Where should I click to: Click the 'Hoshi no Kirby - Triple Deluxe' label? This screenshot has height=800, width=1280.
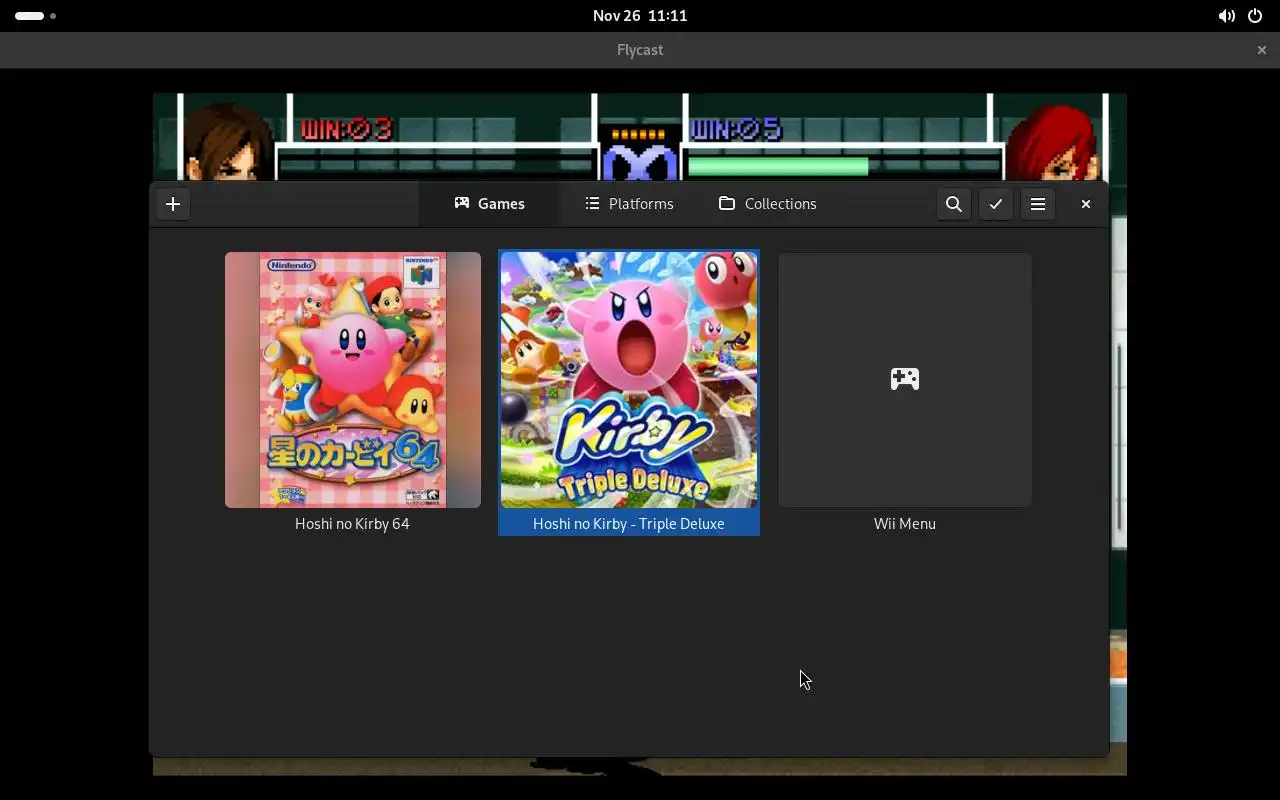click(x=629, y=524)
